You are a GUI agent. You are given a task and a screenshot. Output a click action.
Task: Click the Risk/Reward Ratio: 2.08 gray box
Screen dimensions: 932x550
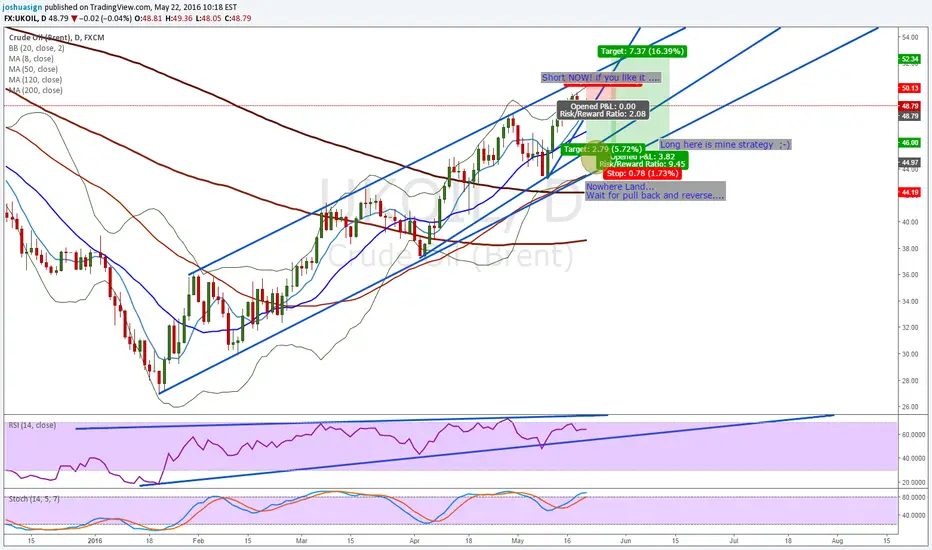coord(603,110)
